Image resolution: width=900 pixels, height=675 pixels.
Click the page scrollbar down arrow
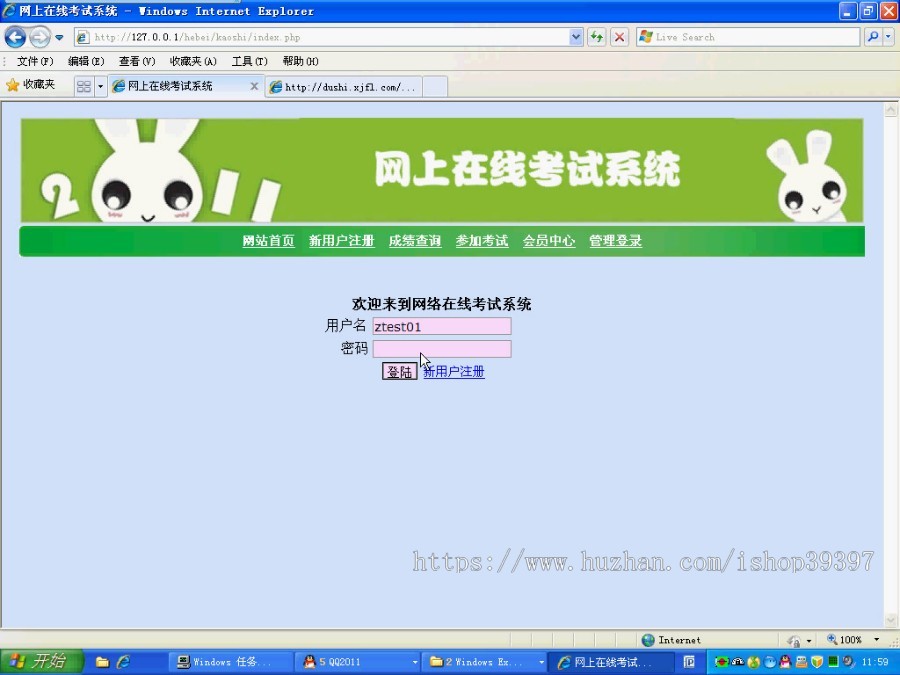pos(891,620)
